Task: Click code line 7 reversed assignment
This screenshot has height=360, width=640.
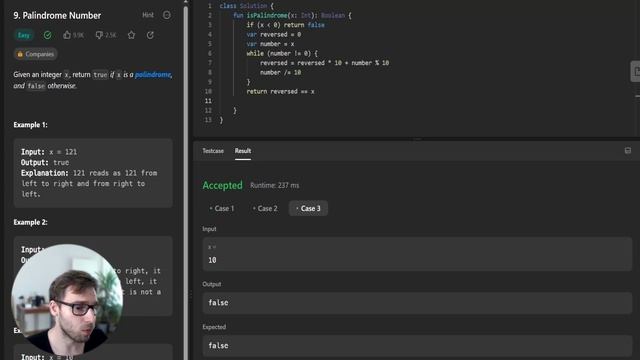Action: 324,63
